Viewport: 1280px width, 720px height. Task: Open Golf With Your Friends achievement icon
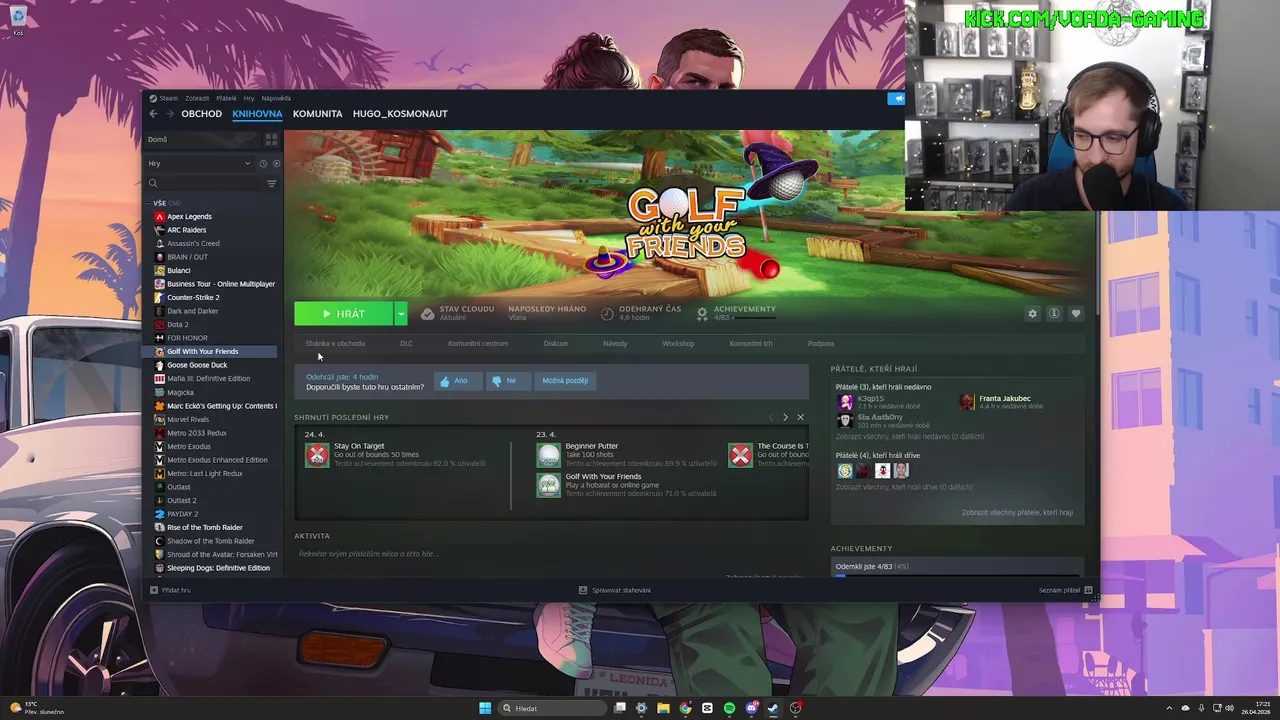pyautogui.click(x=549, y=485)
